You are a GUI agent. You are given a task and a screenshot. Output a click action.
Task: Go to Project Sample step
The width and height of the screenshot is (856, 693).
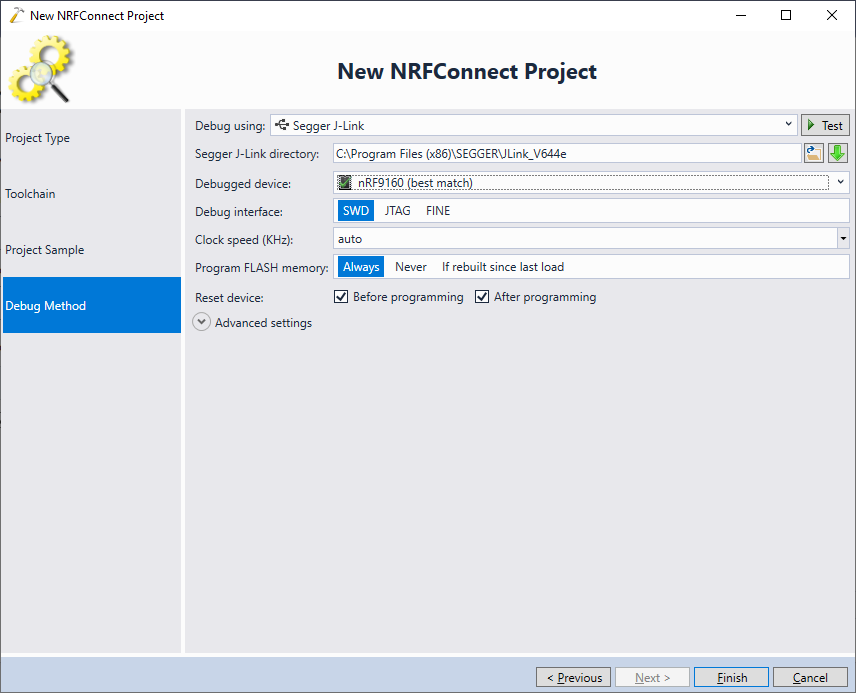pyautogui.click(x=92, y=250)
